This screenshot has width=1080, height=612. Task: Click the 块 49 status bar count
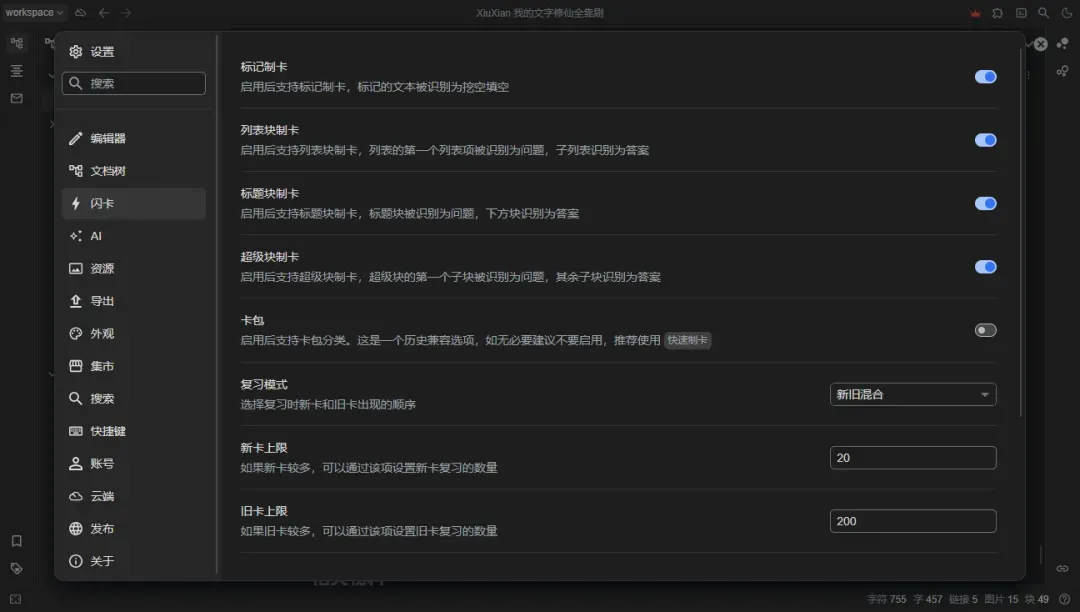1037,599
